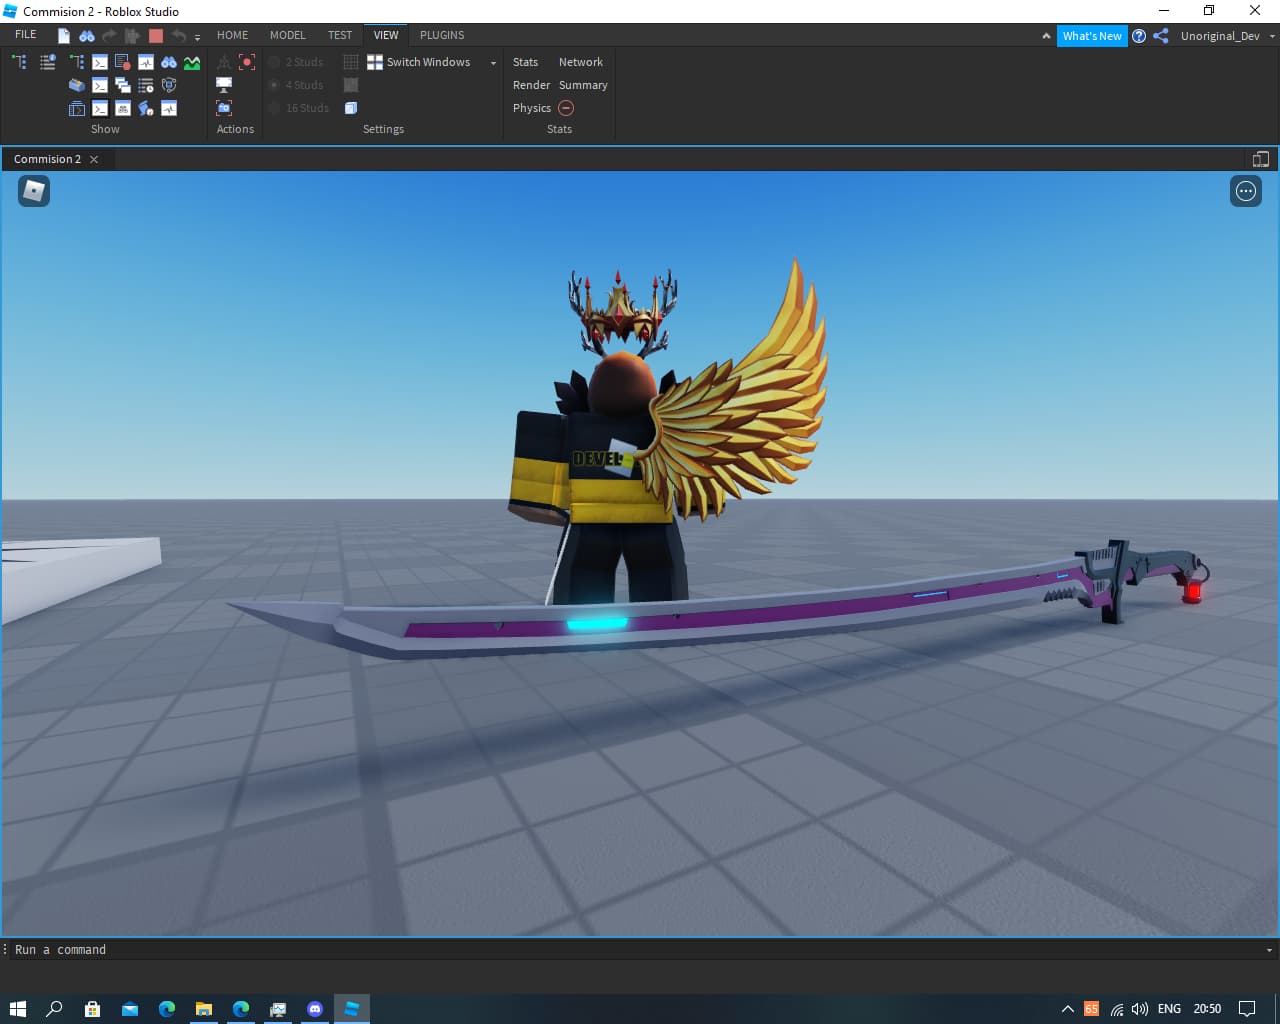Toggle Summary stats display
The image size is (1280, 1024).
point(583,85)
